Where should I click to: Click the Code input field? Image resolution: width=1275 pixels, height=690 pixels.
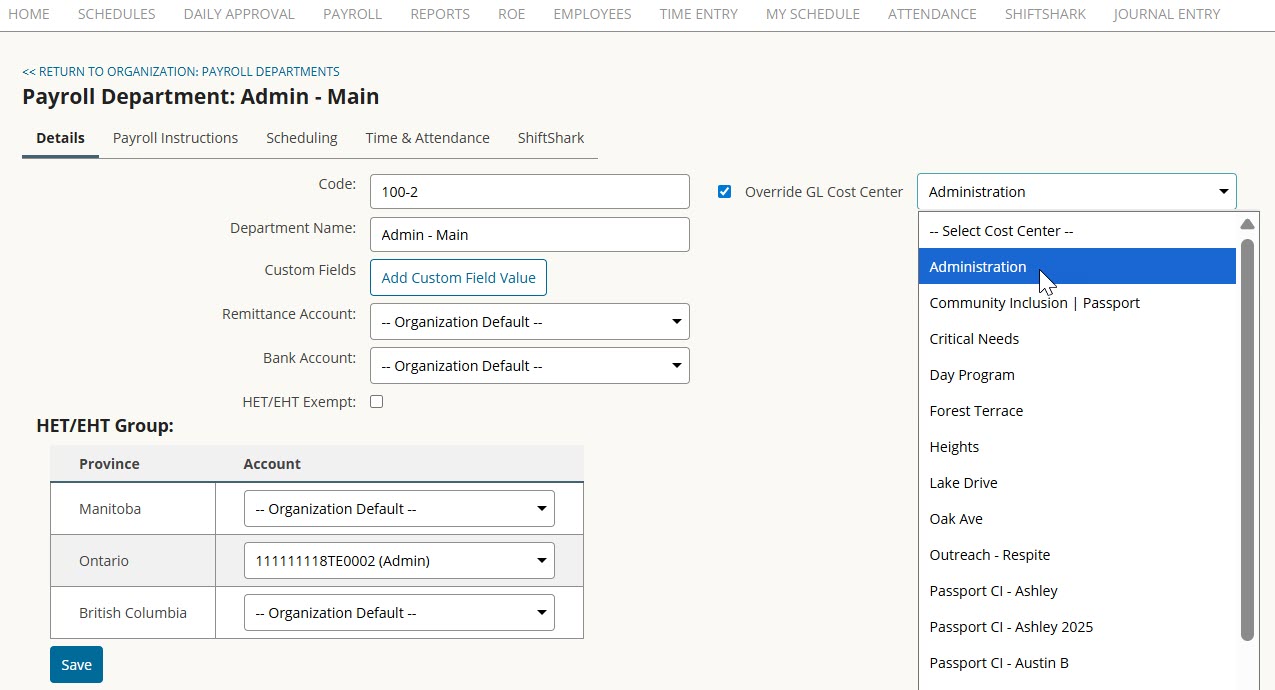click(530, 191)
